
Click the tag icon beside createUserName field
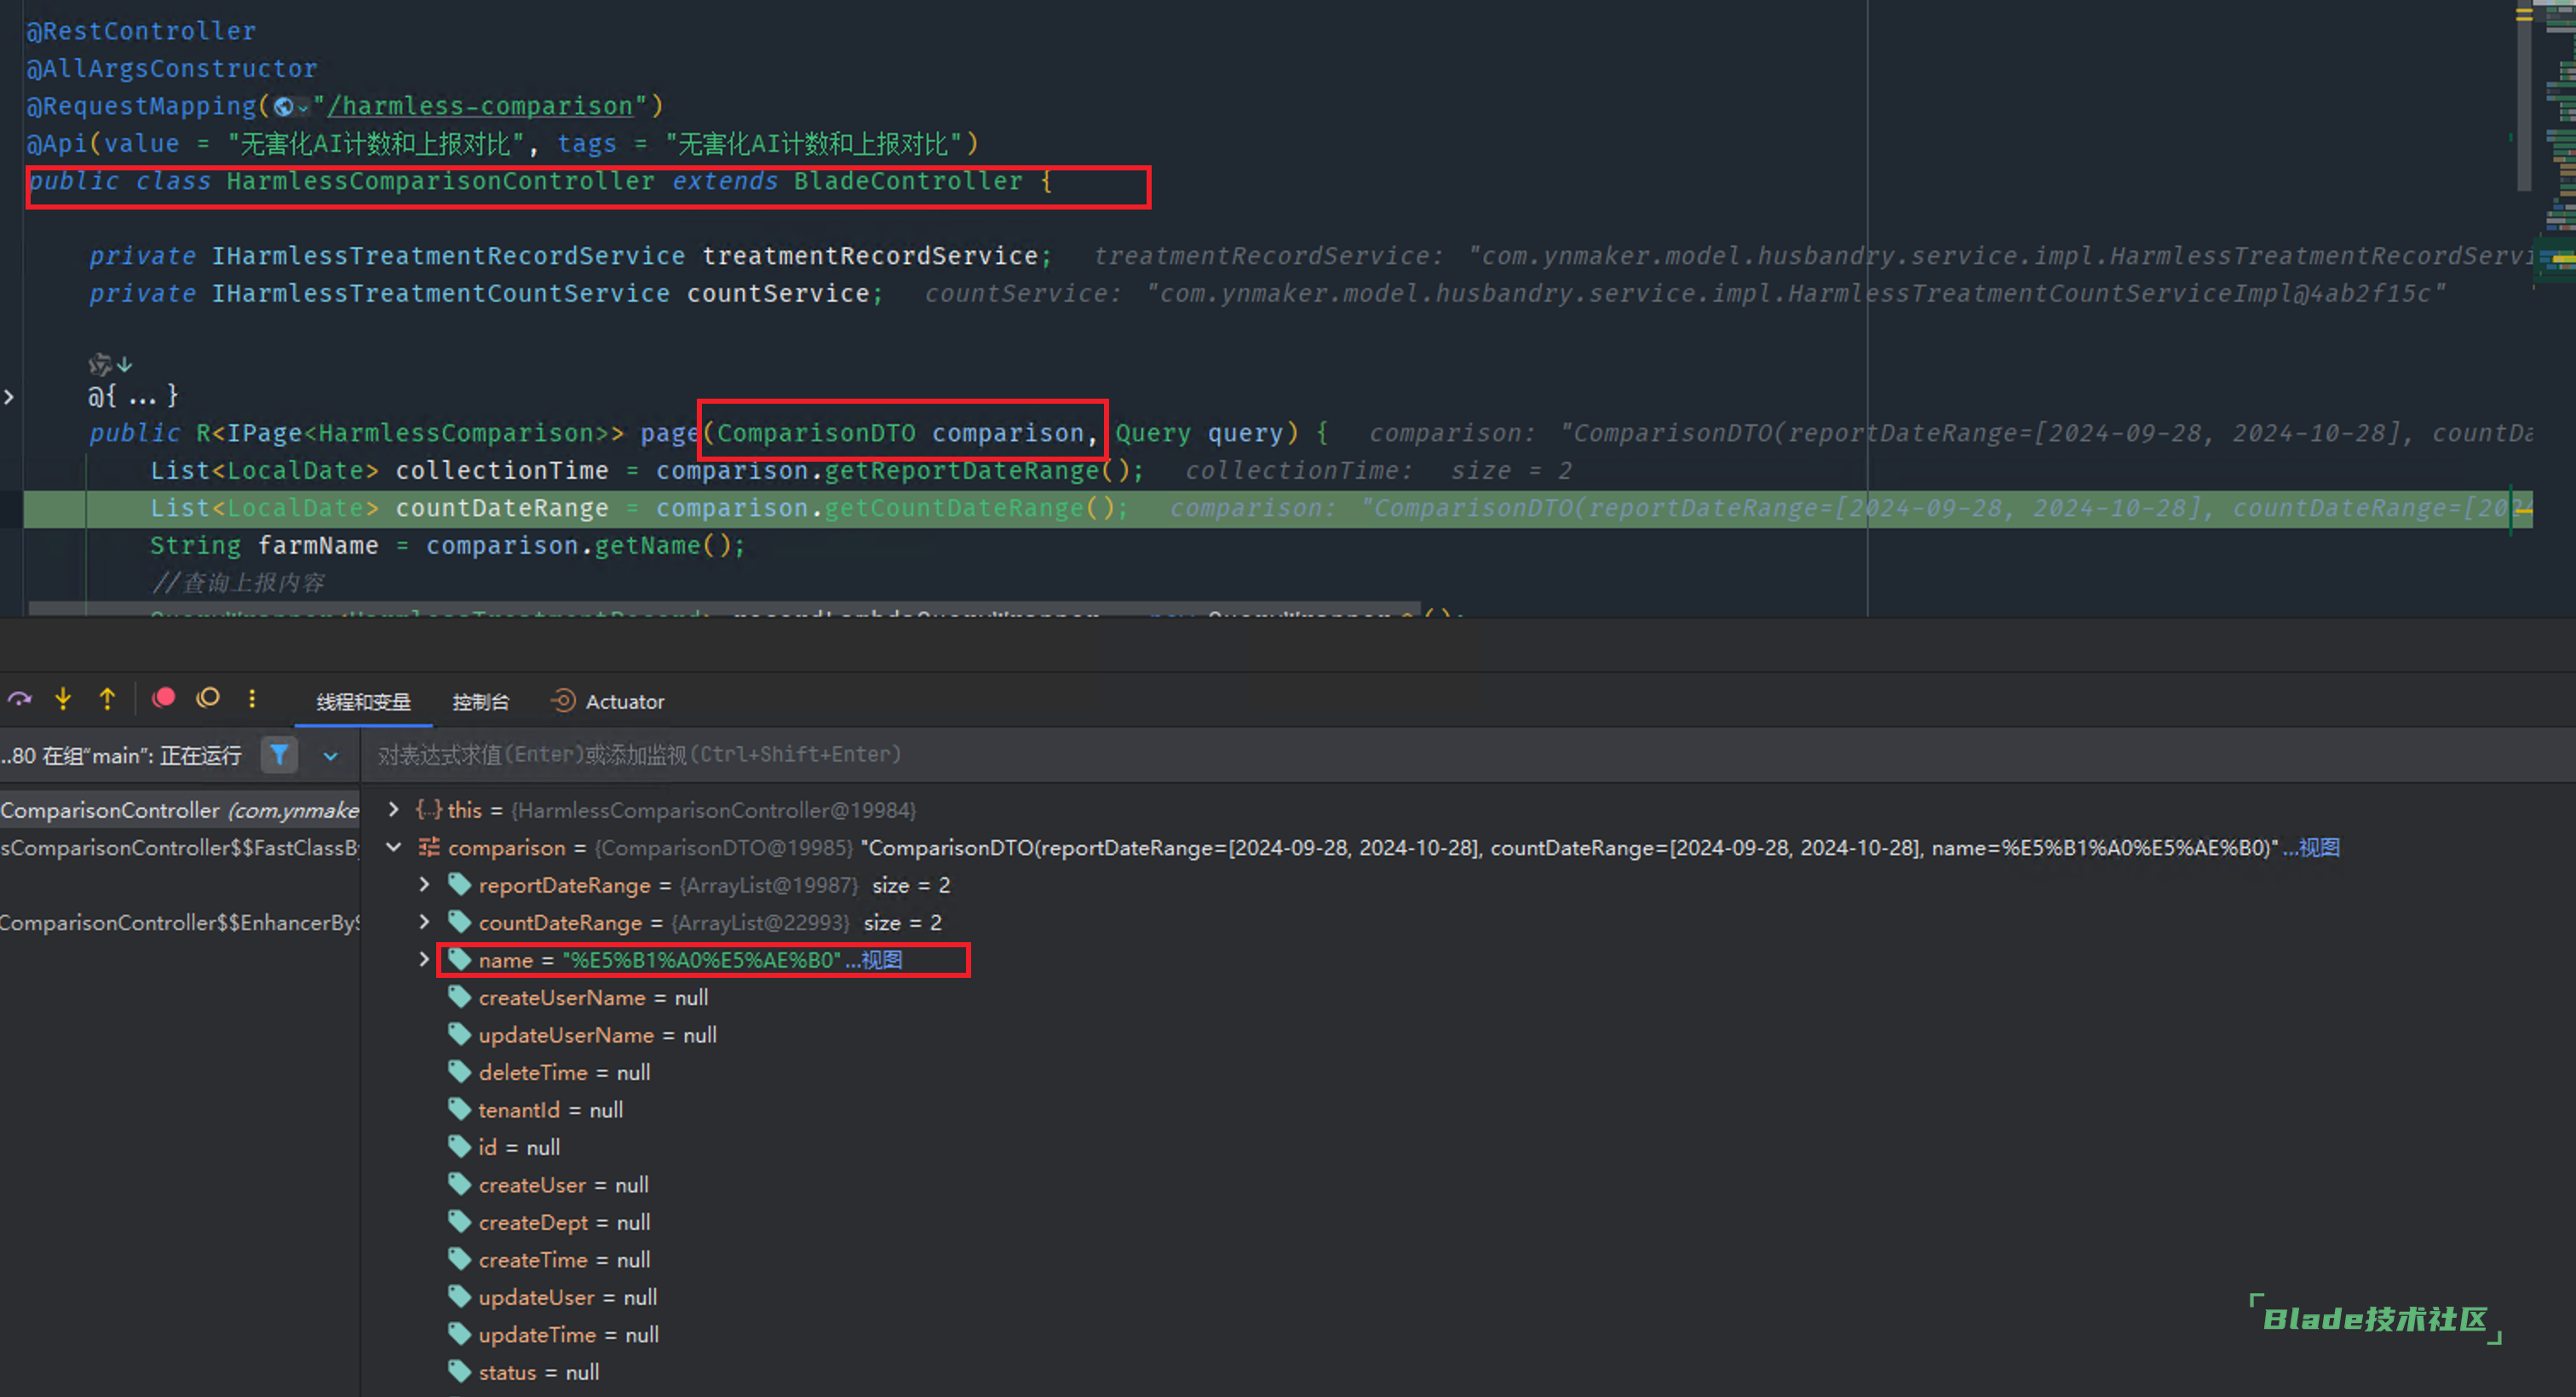(x=459, y=997)
